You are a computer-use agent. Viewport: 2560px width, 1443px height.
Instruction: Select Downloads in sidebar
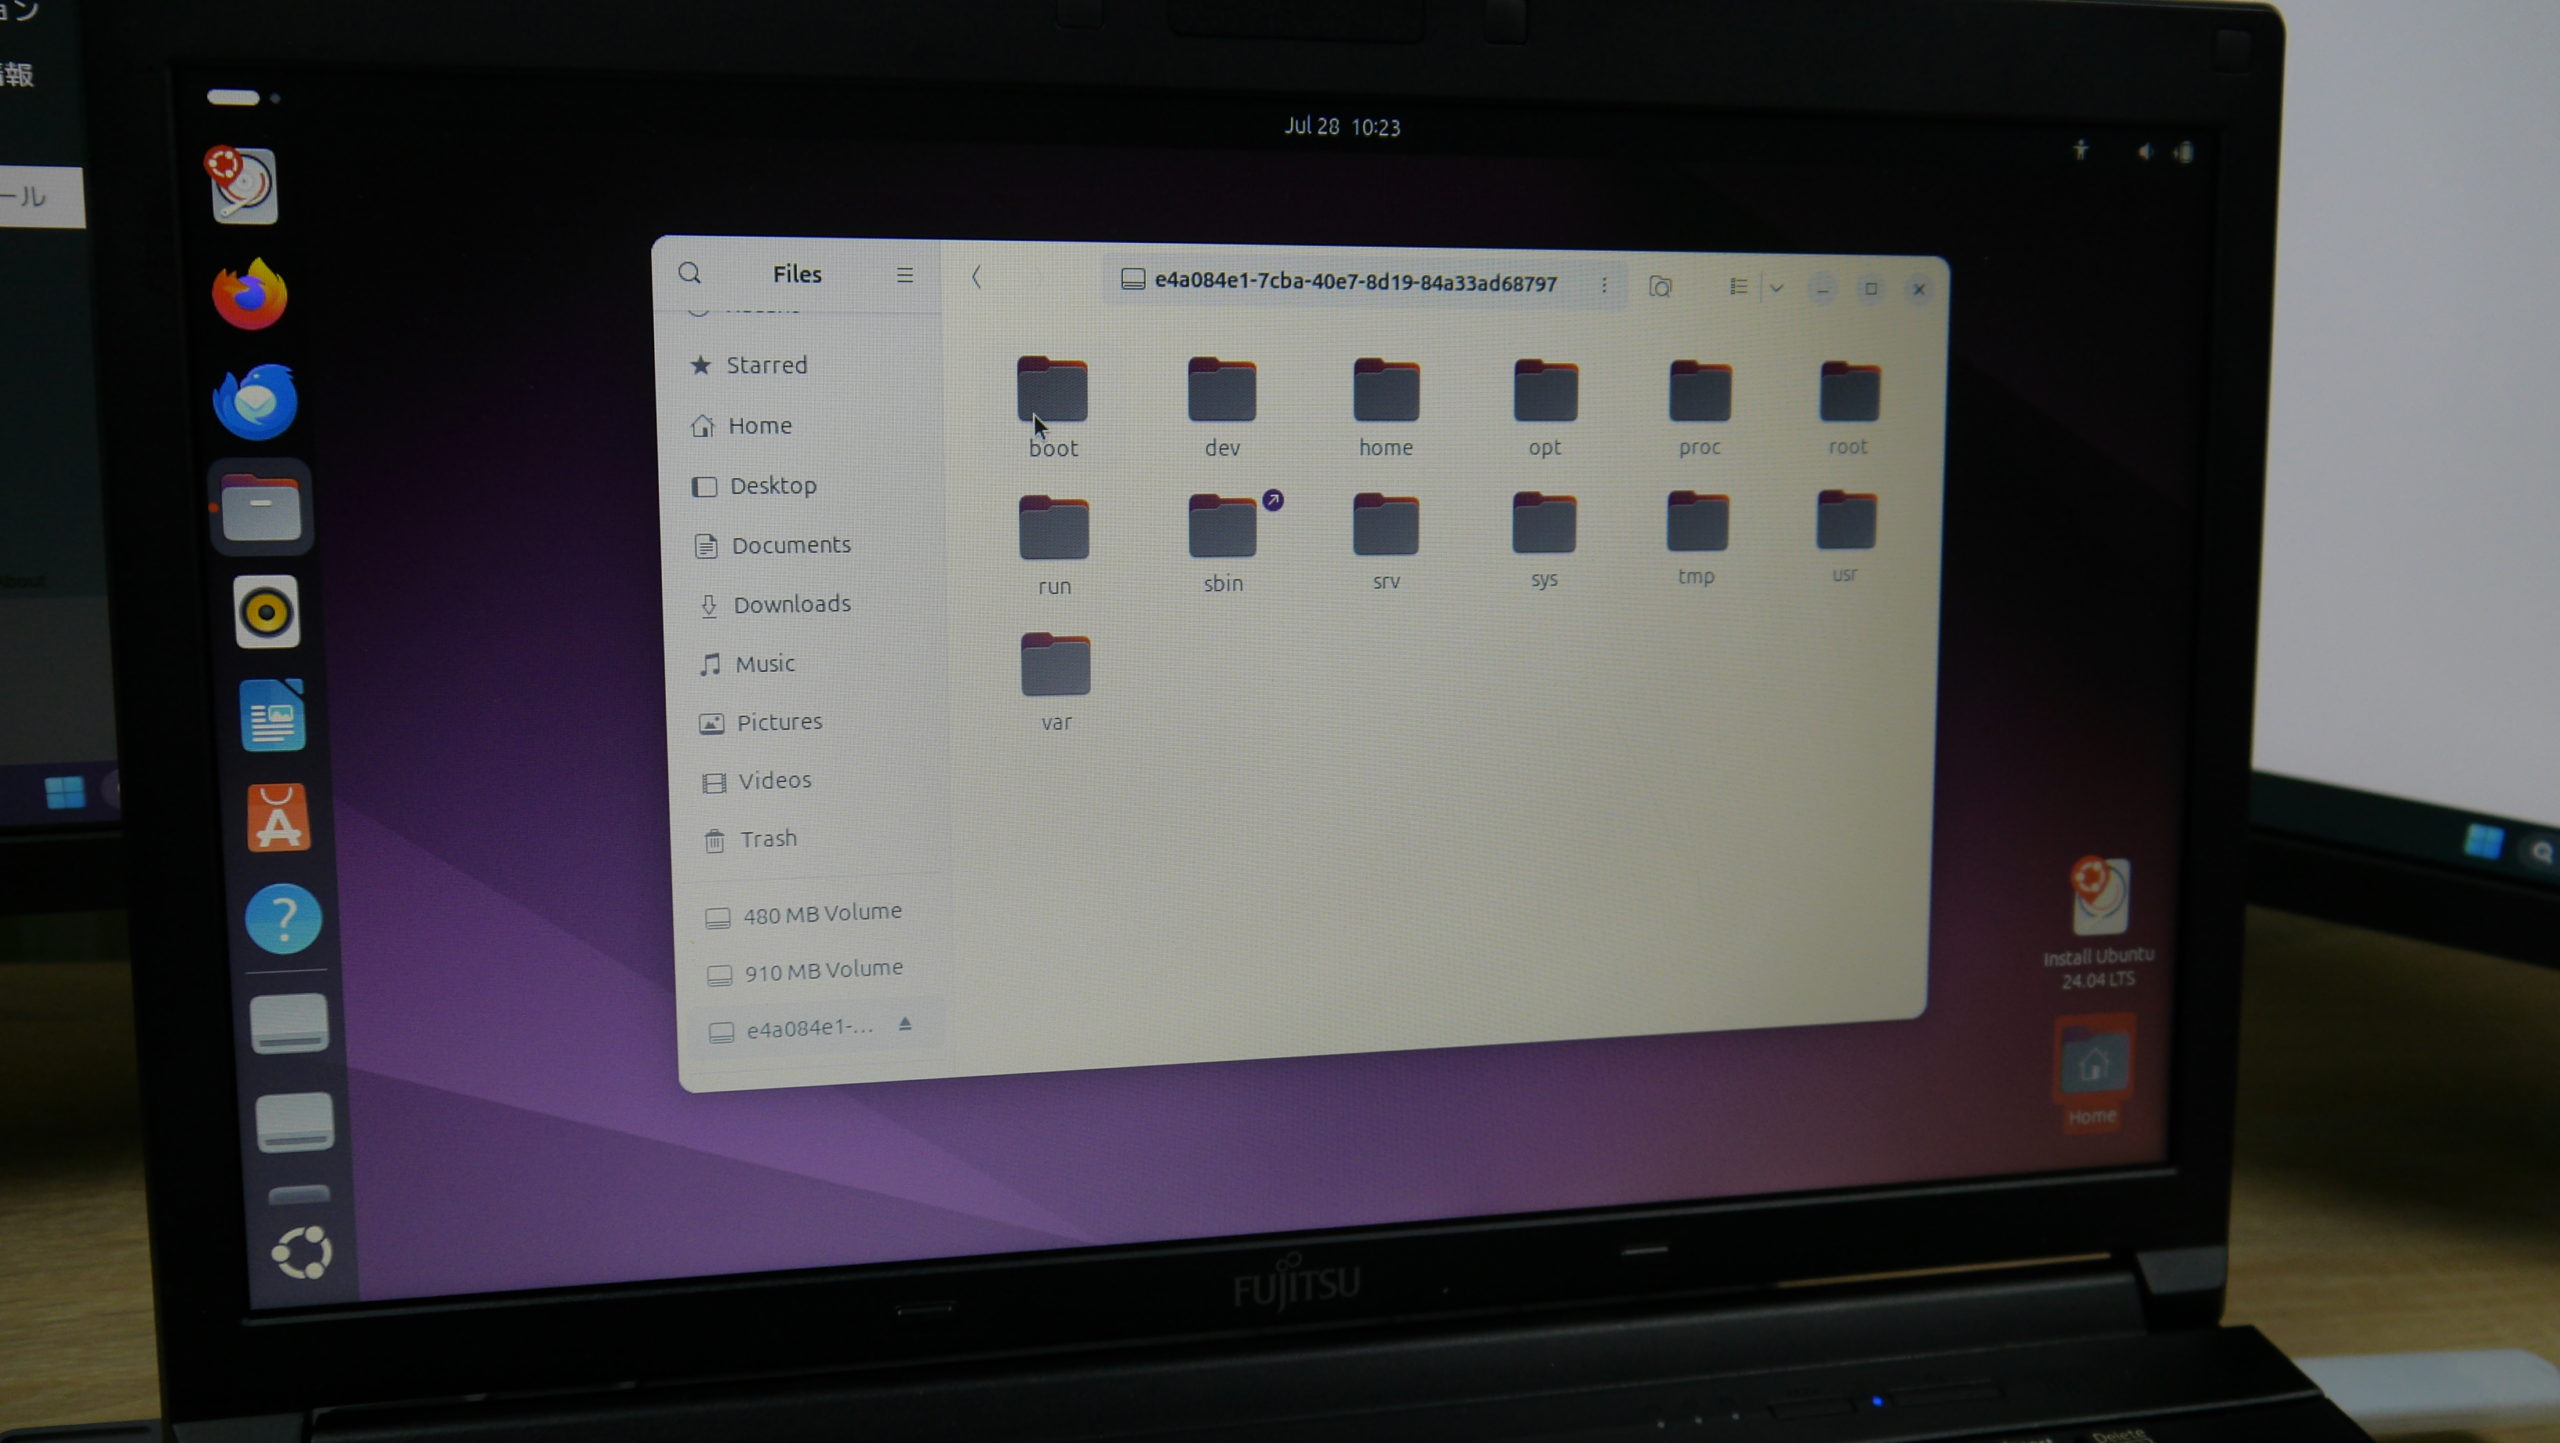click(x=791, y=604)
